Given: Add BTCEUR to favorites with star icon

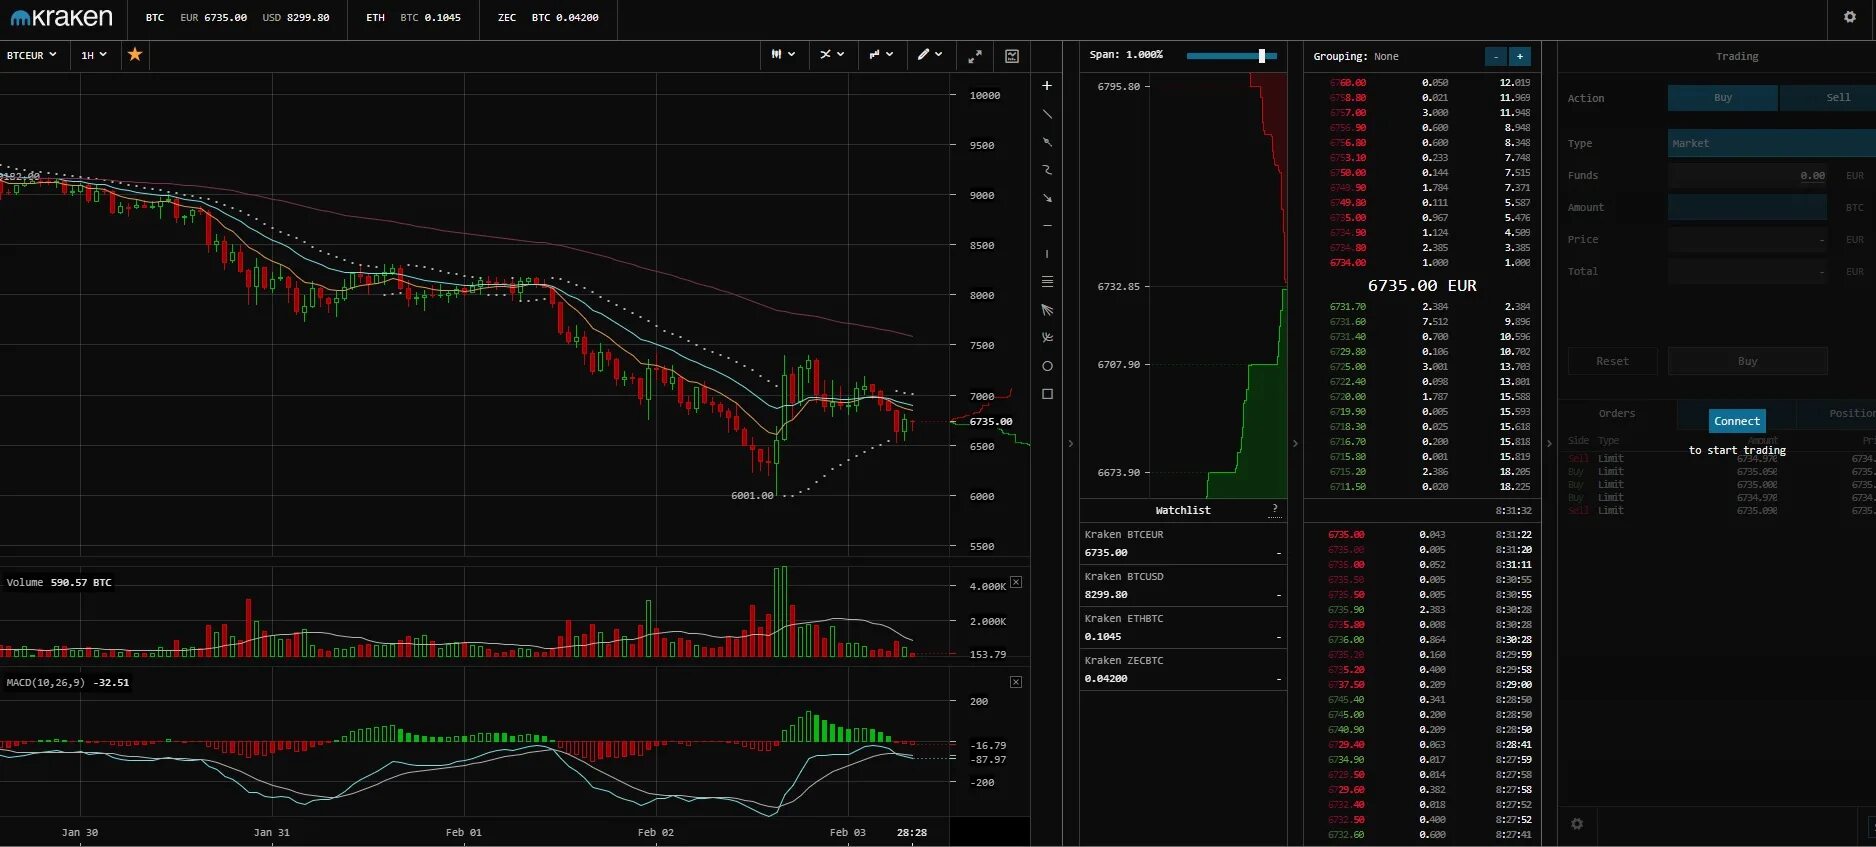Looking at the screenshot, I should tap(135, 55).
